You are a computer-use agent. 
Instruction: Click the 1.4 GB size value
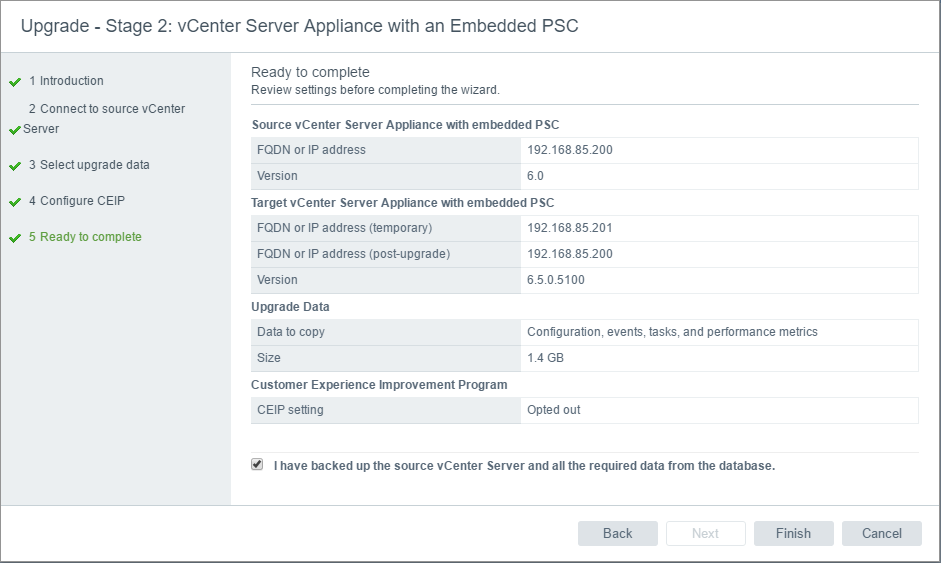click(x=544, y=358)
